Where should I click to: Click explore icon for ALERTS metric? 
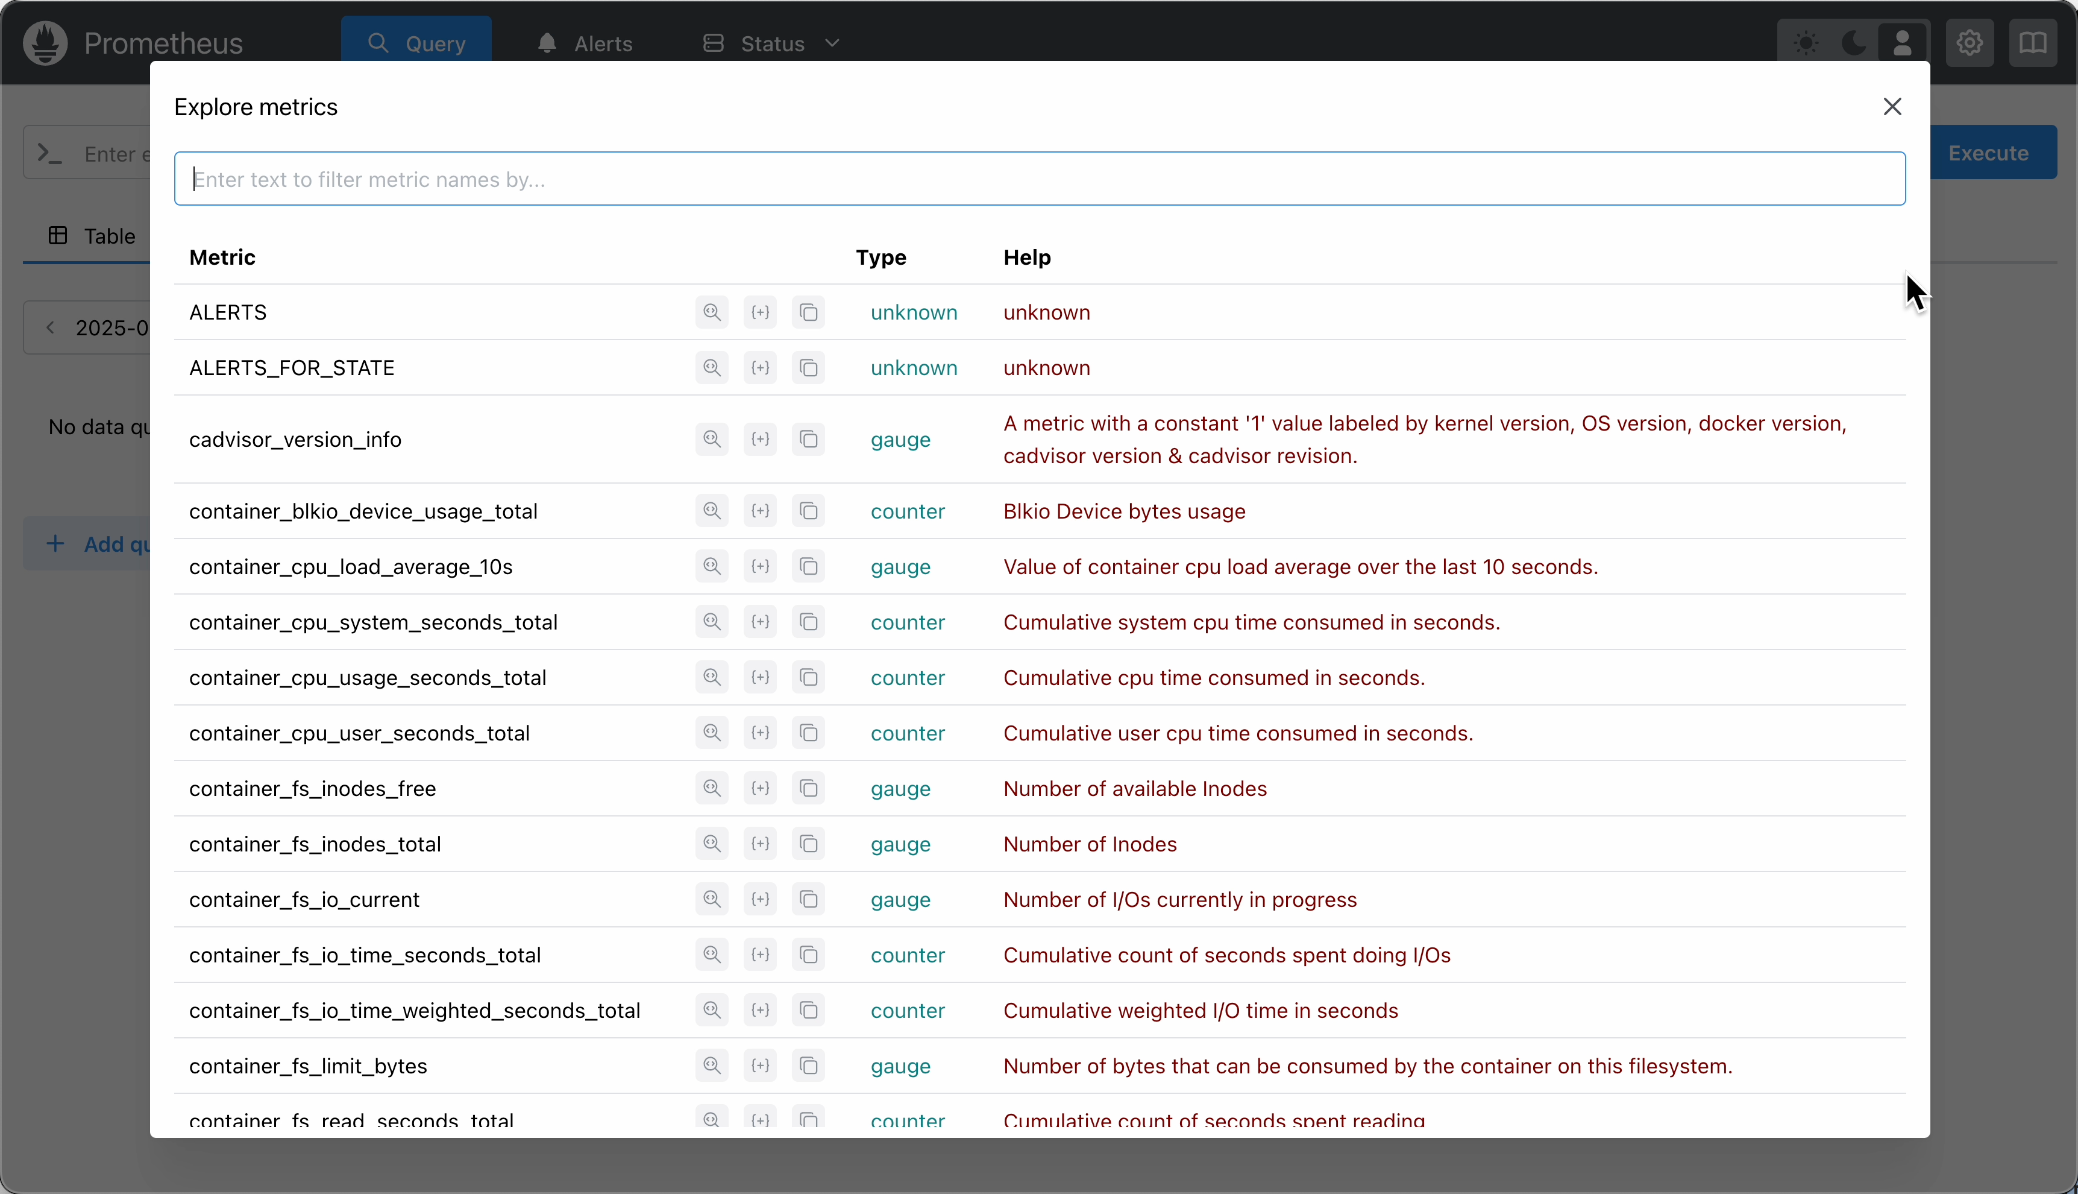point(711,312)
